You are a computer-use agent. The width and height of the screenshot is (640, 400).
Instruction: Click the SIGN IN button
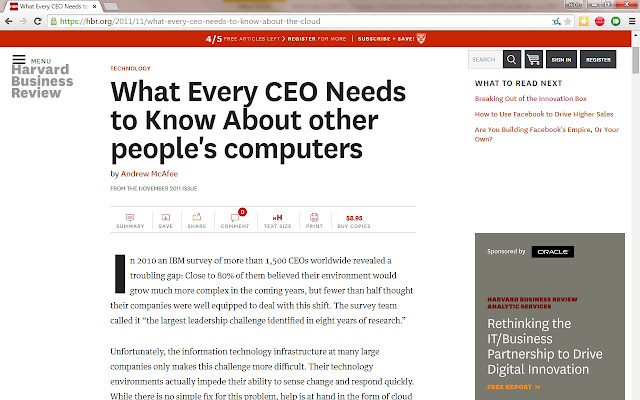(562, 60)
